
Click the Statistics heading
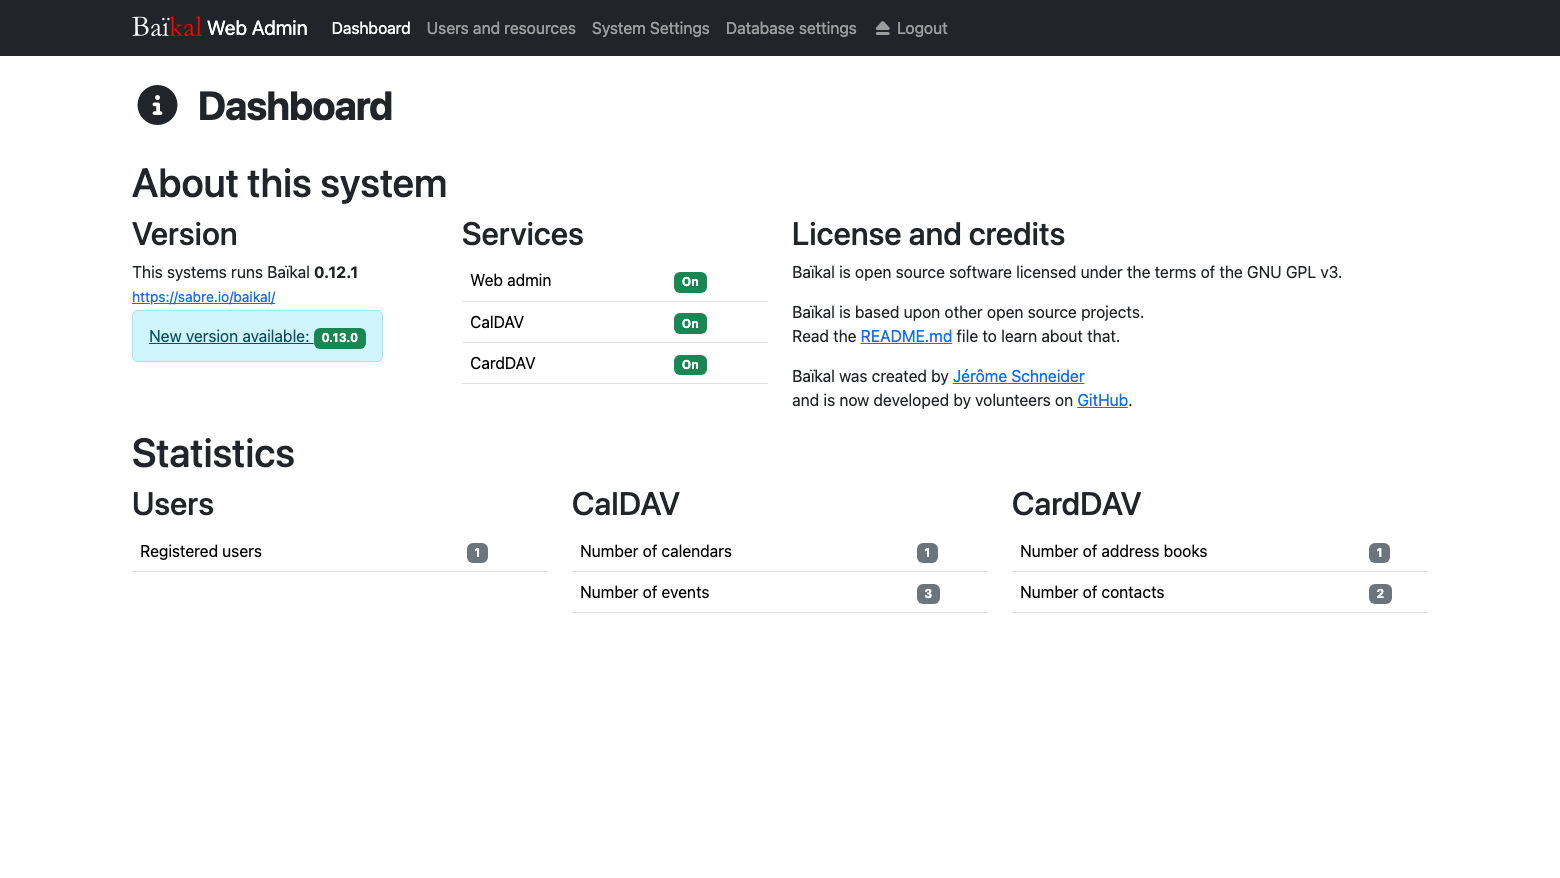[213, 453]
